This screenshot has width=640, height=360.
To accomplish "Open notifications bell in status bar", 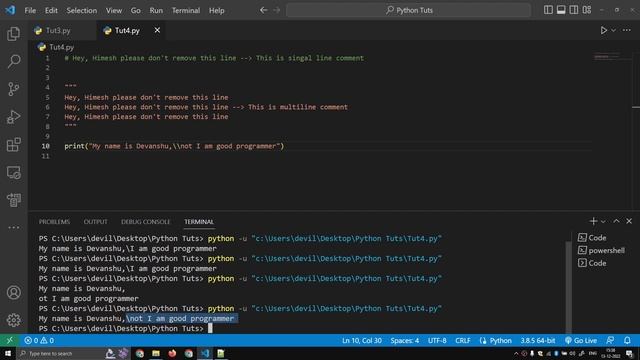I will (627, 340).
